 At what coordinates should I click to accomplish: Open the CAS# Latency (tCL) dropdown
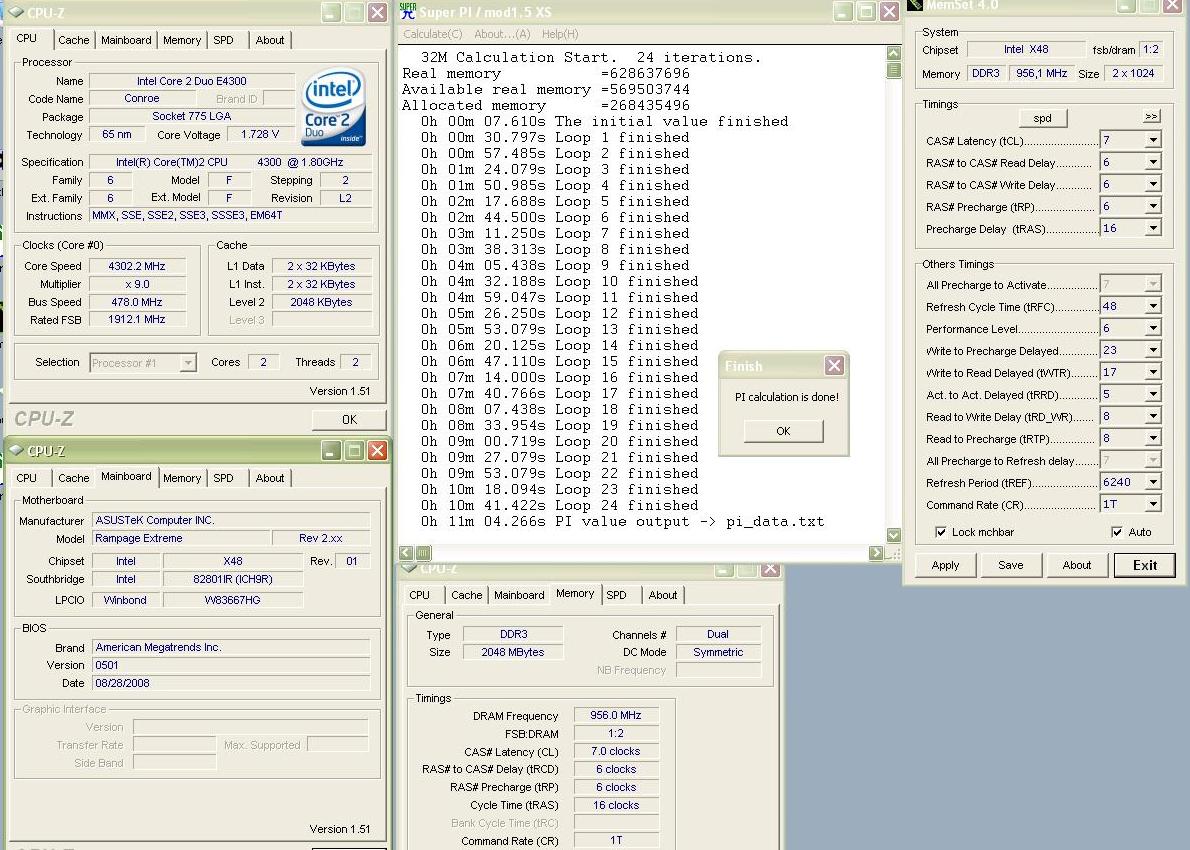[x=1153, y=140]
